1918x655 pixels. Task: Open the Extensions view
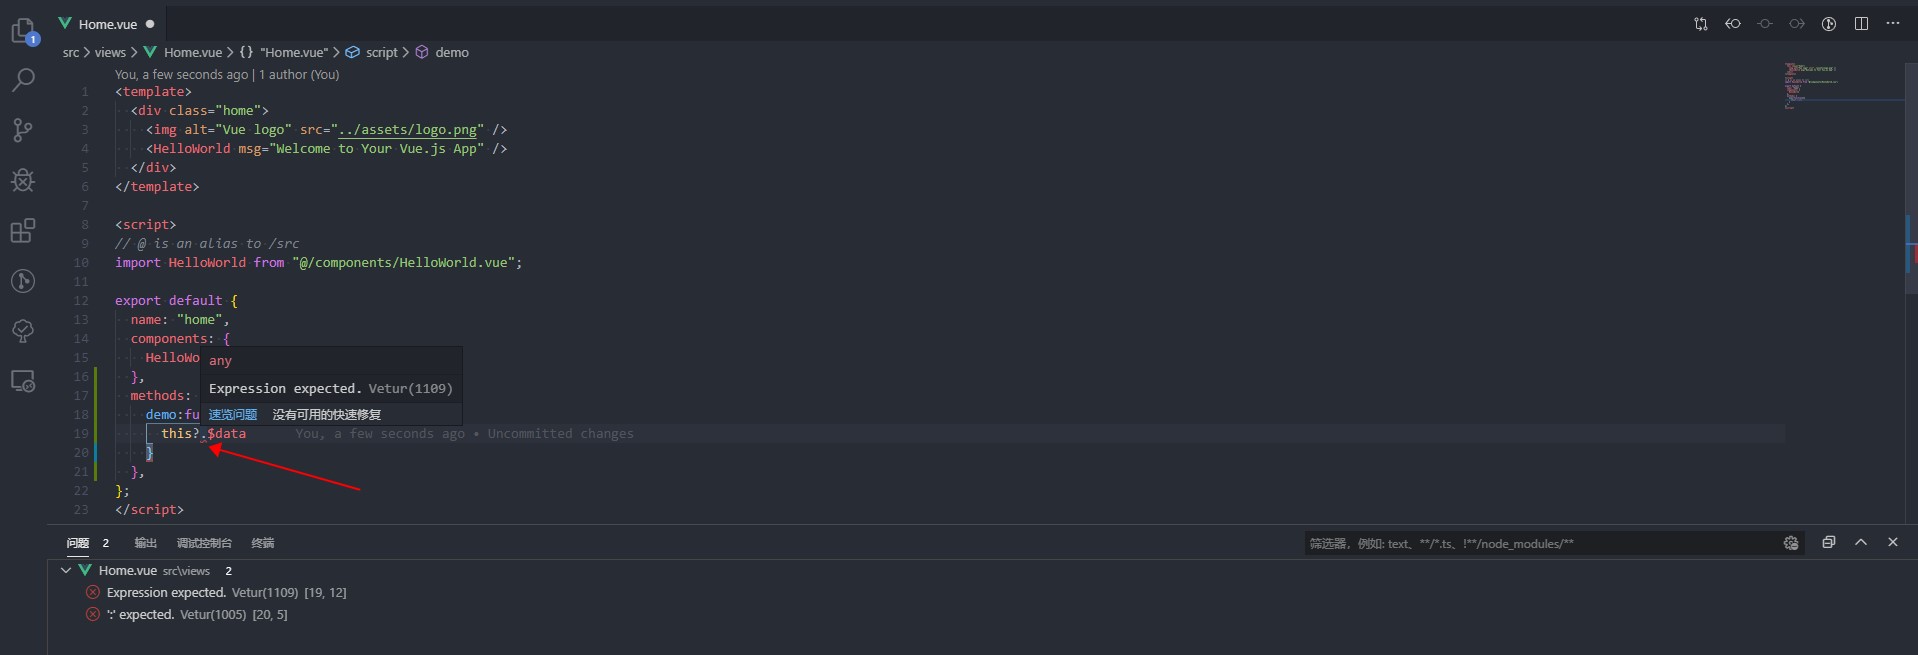(x=23, y=230)
